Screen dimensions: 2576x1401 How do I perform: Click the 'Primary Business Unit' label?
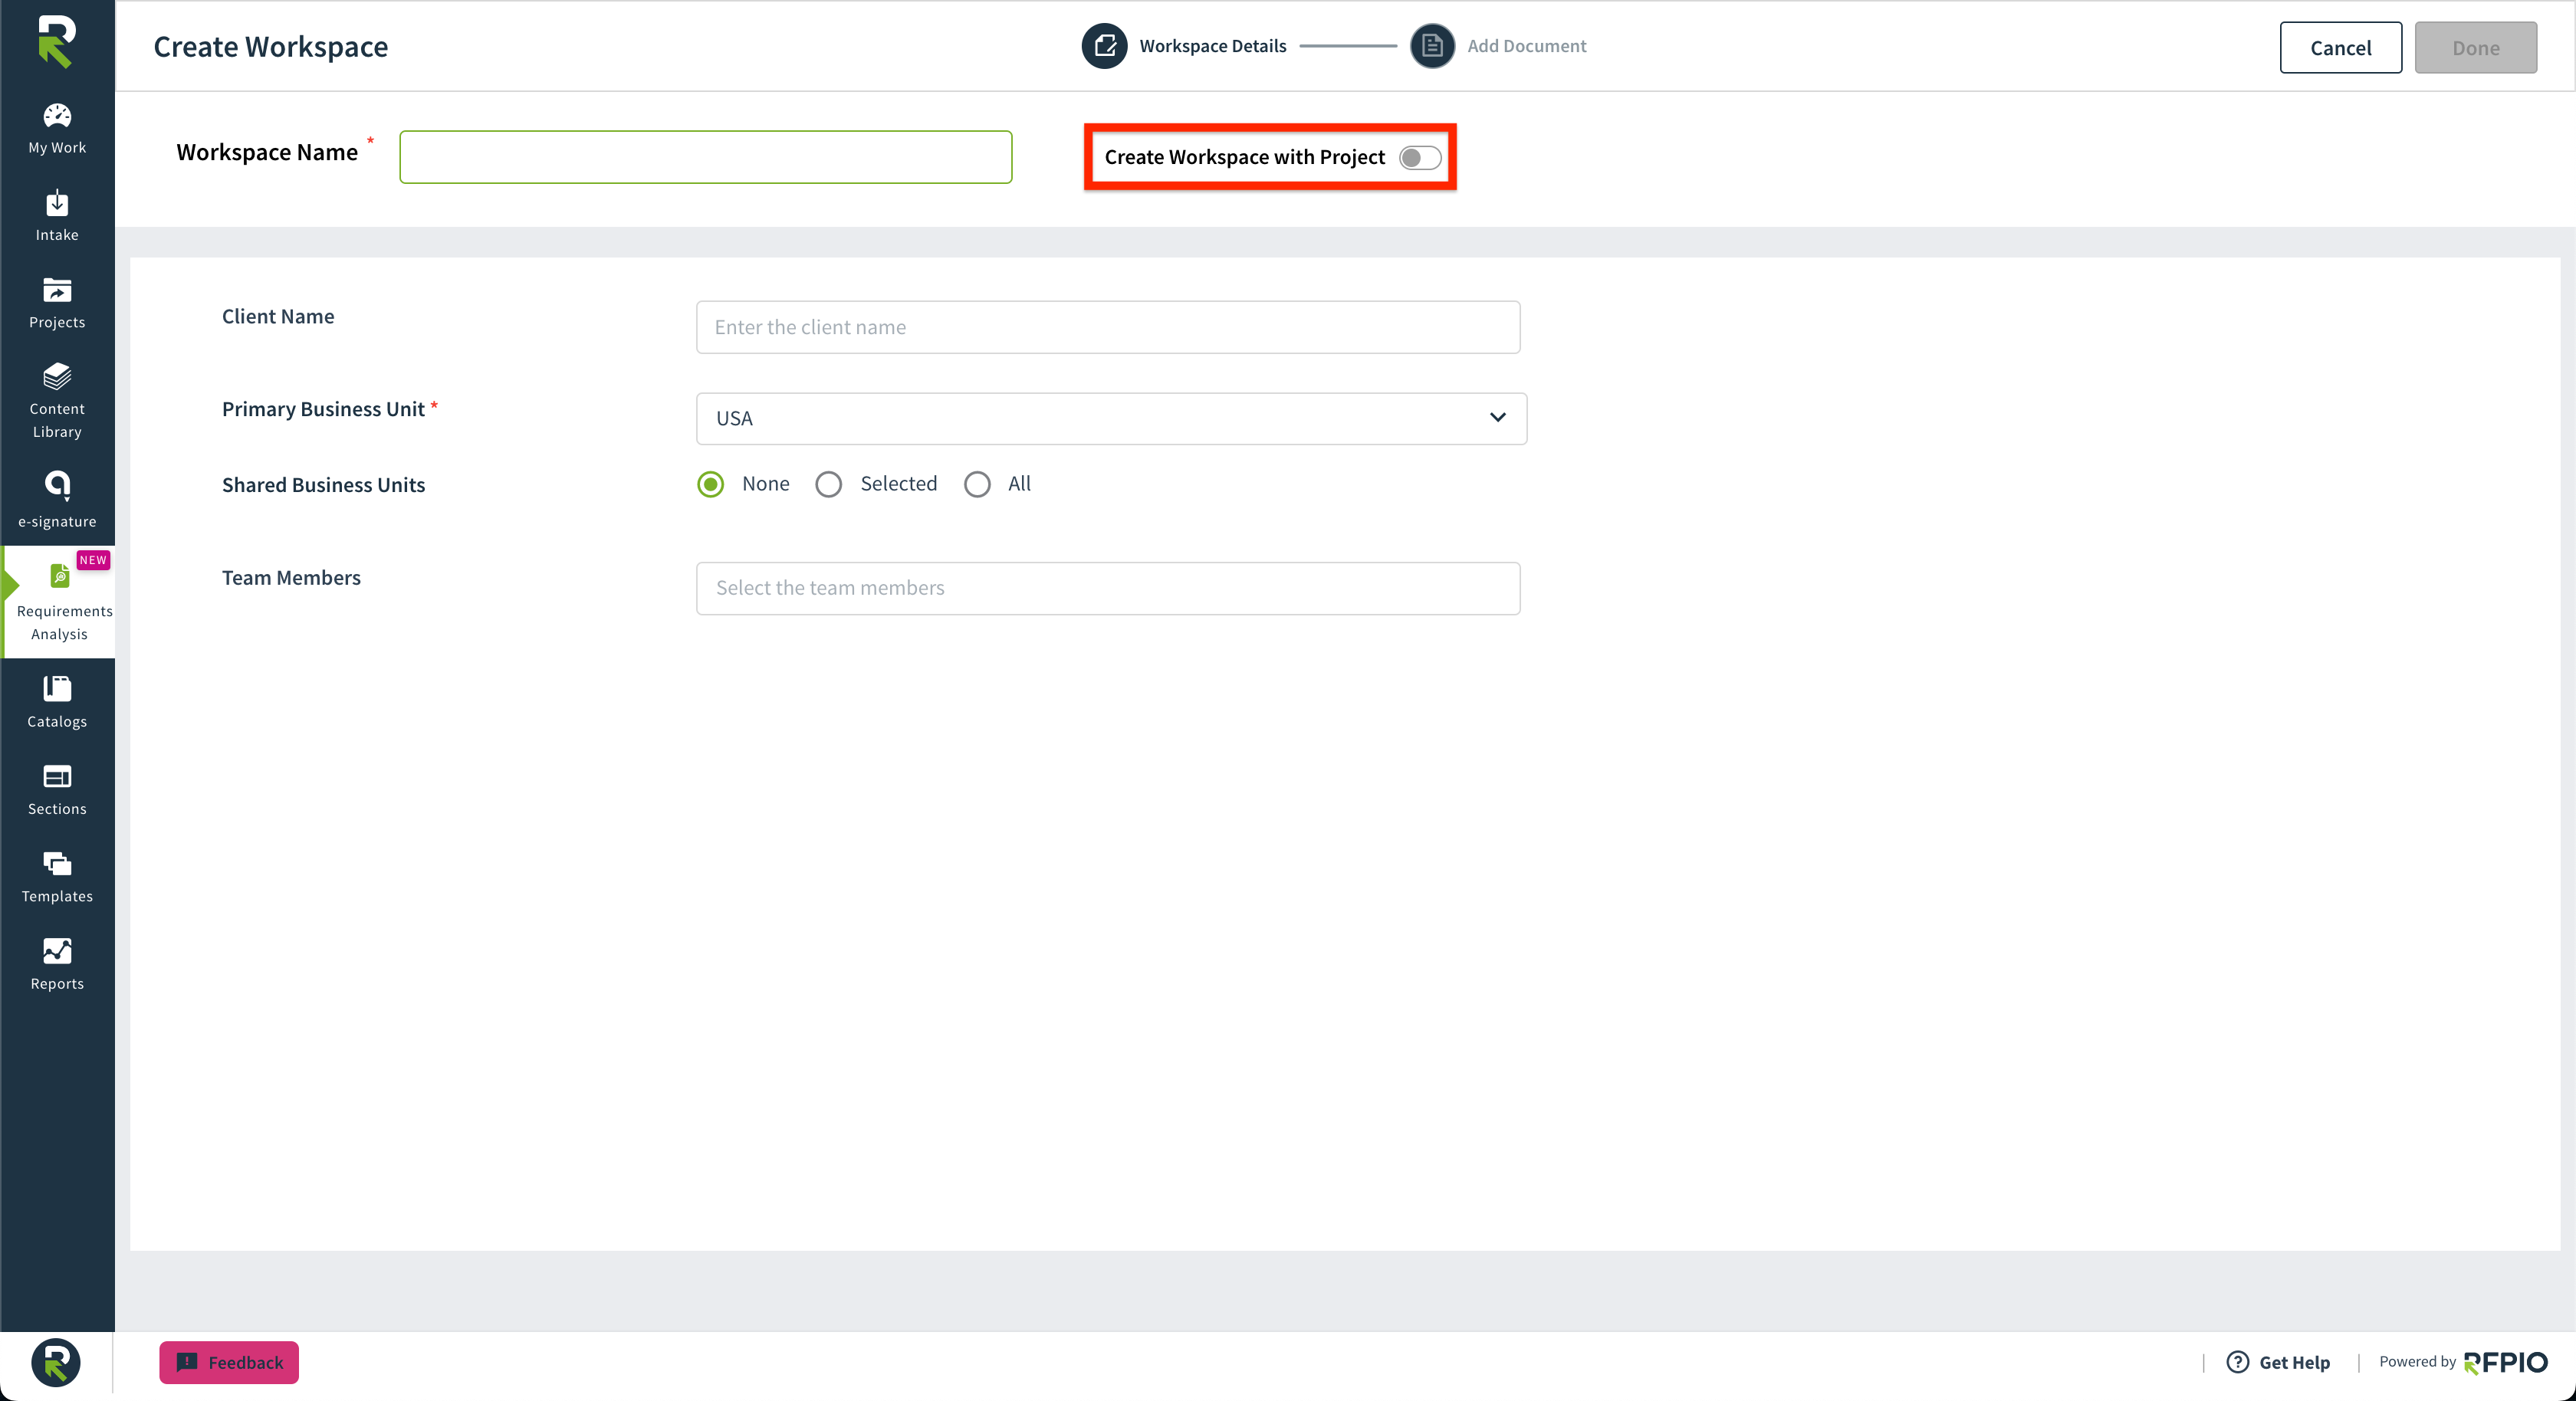click(323, 409)
